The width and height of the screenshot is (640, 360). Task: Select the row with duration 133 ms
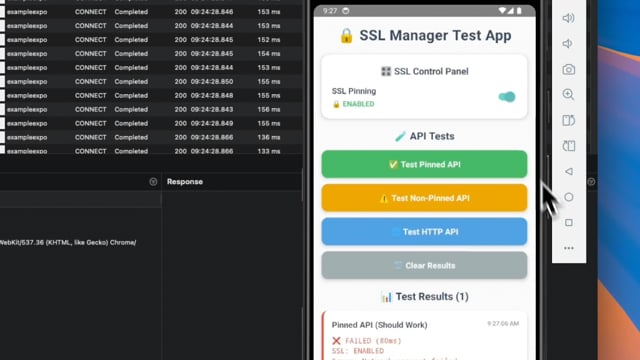151,150
